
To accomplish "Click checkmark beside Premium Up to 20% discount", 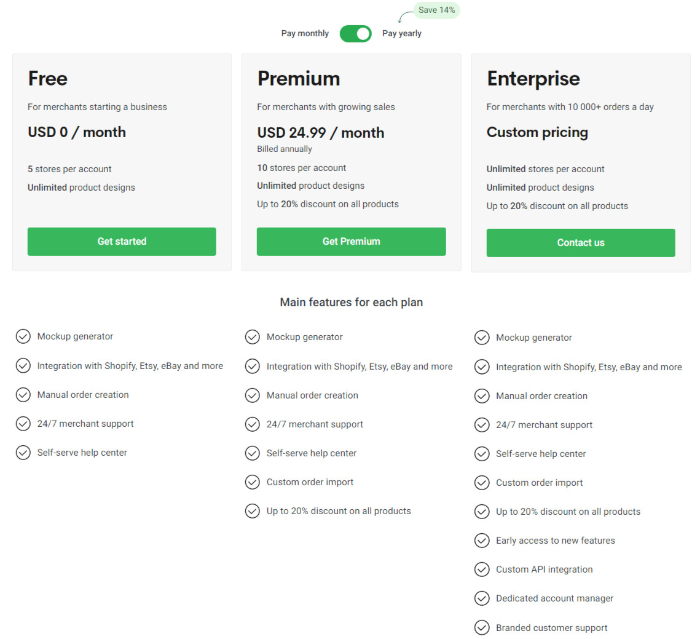I will click(x=252, y=511).
